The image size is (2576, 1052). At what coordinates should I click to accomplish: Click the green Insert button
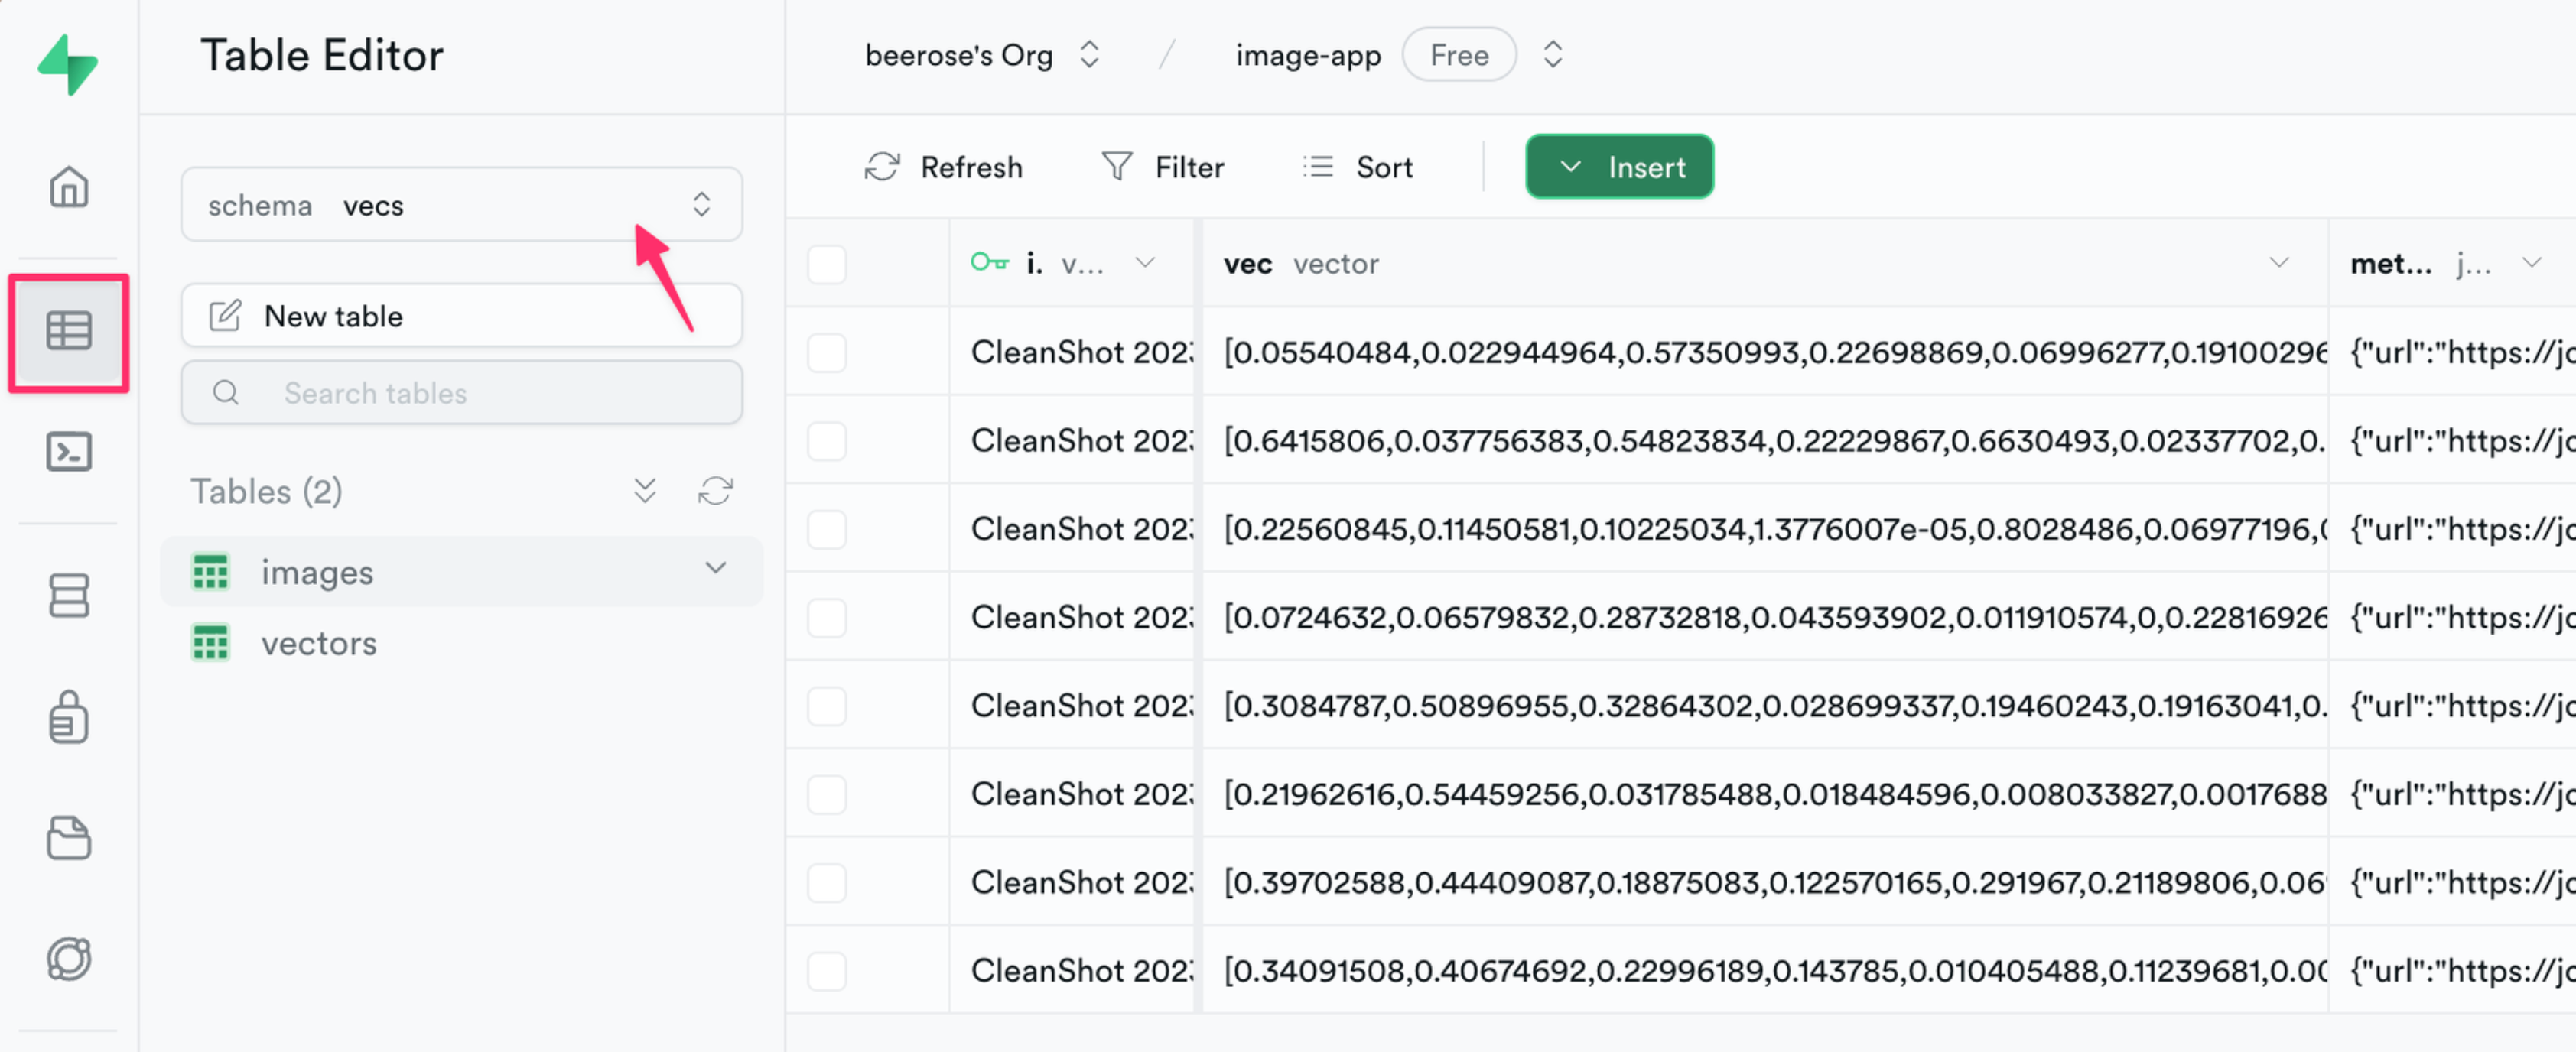[x=1618, y=167]
